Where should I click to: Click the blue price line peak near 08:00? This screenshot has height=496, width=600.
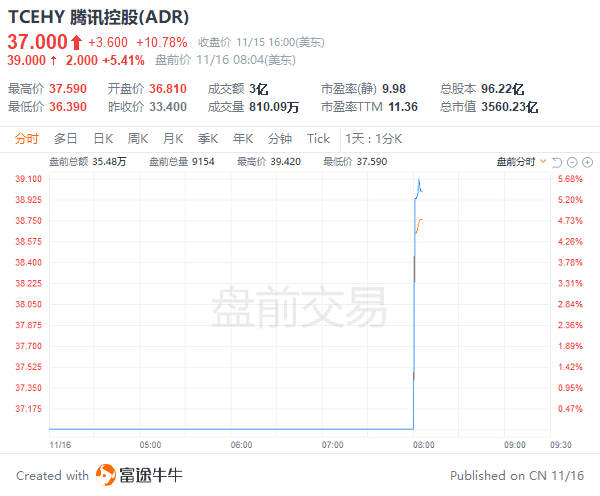(419, 179)
